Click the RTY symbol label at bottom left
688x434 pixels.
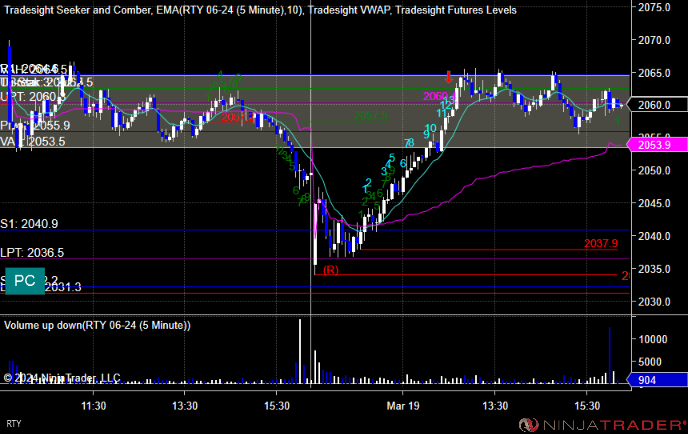(14, 424)
